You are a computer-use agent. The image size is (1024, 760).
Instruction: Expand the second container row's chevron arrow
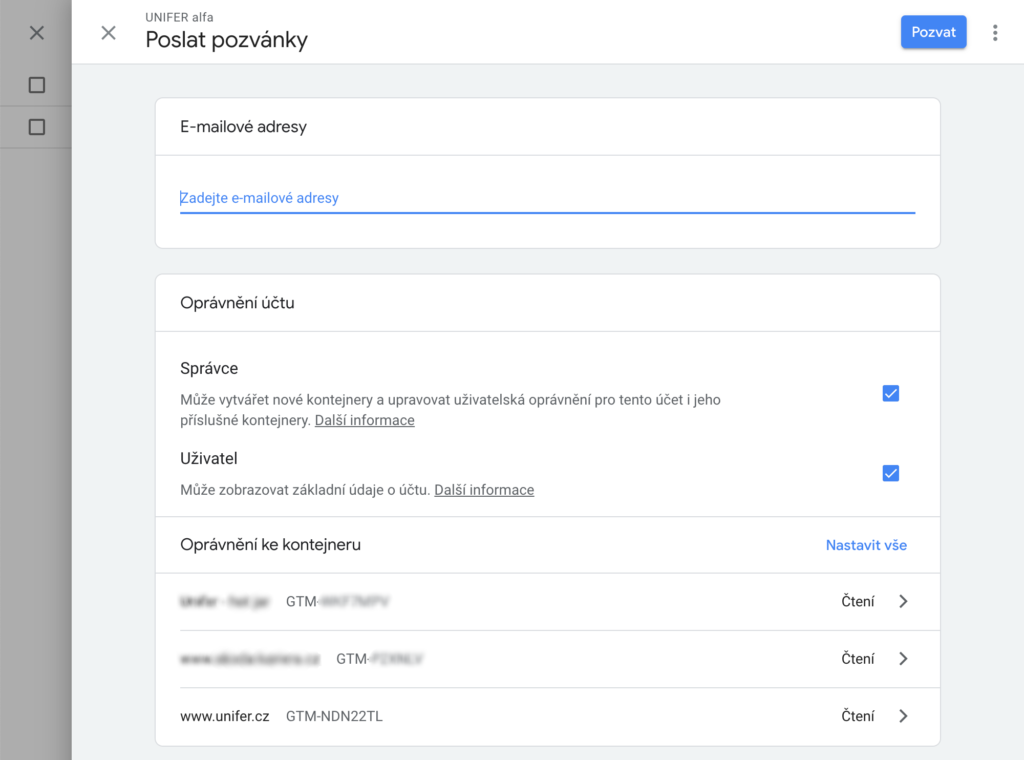click(903, 659)
